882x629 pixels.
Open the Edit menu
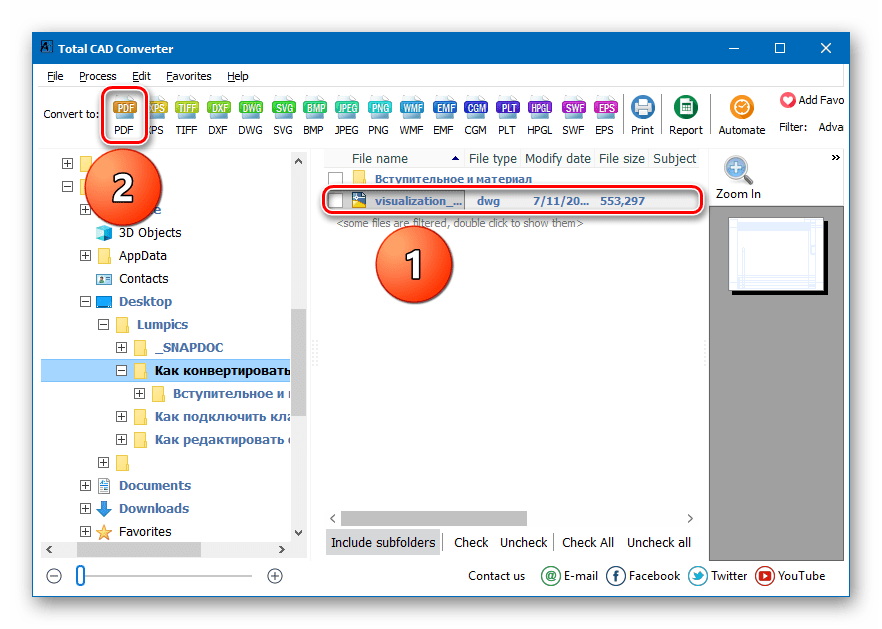[141, 77]
